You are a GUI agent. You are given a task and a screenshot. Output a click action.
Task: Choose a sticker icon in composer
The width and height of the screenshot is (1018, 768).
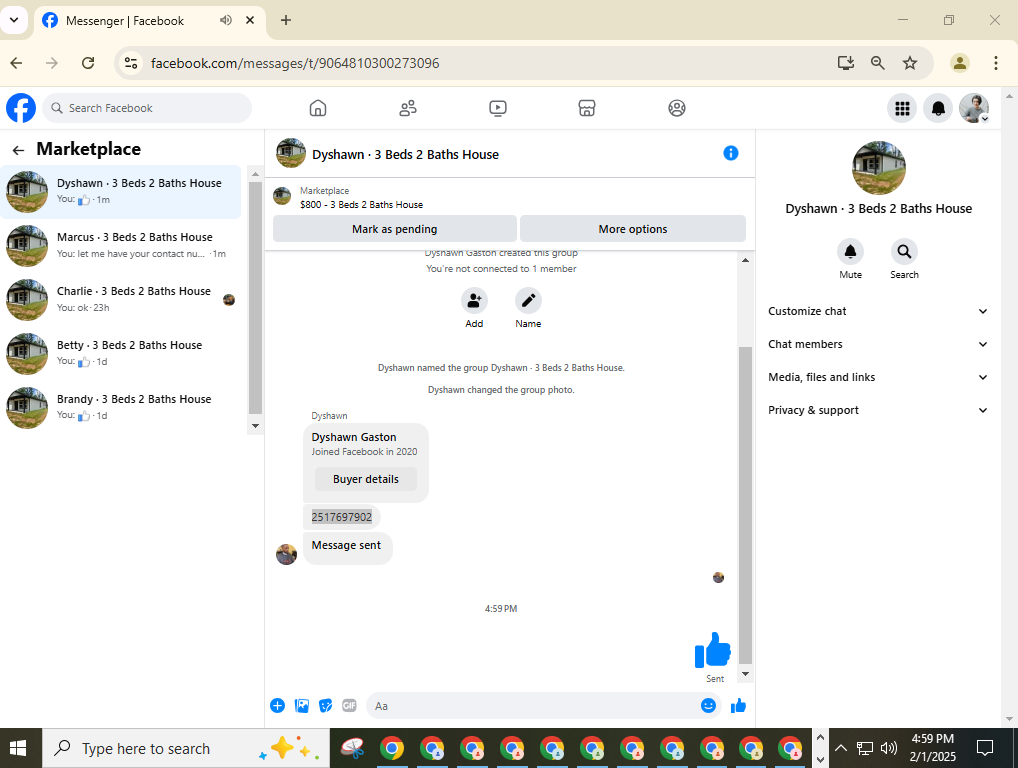click(325, 706)
